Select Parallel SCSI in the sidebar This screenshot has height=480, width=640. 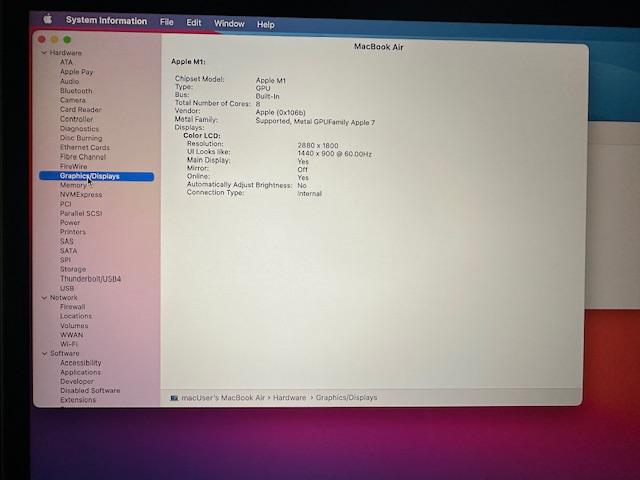81,213
